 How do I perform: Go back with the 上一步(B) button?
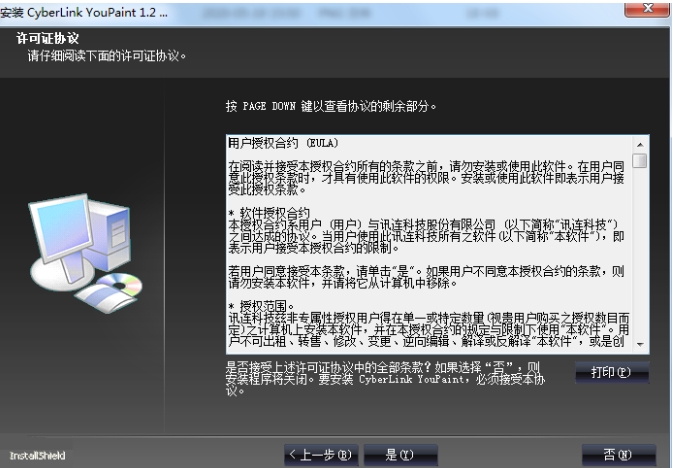(320, 455)
